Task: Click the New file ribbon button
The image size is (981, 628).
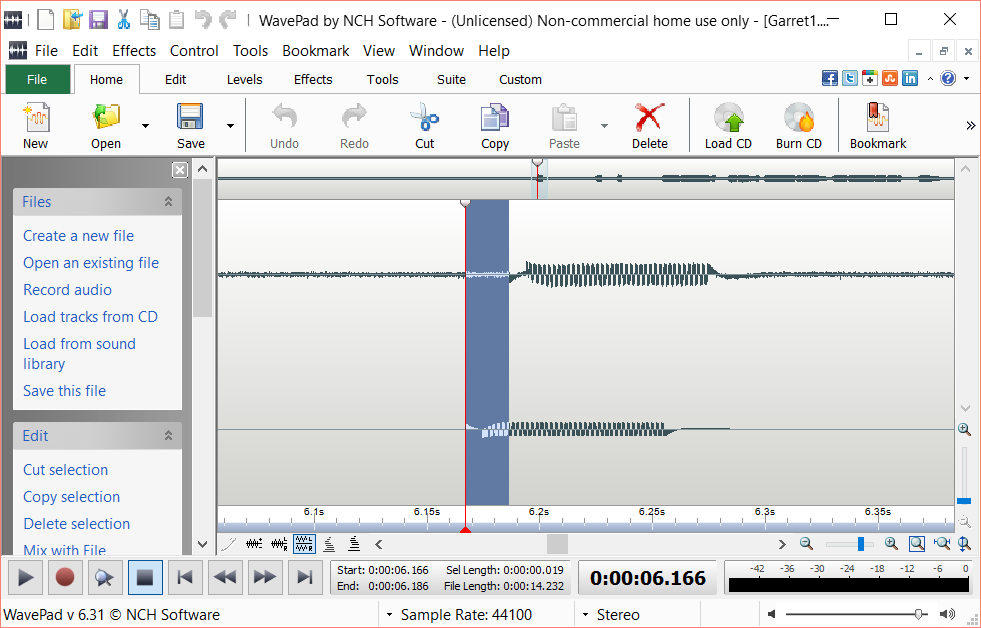Action: coord(36,126)
